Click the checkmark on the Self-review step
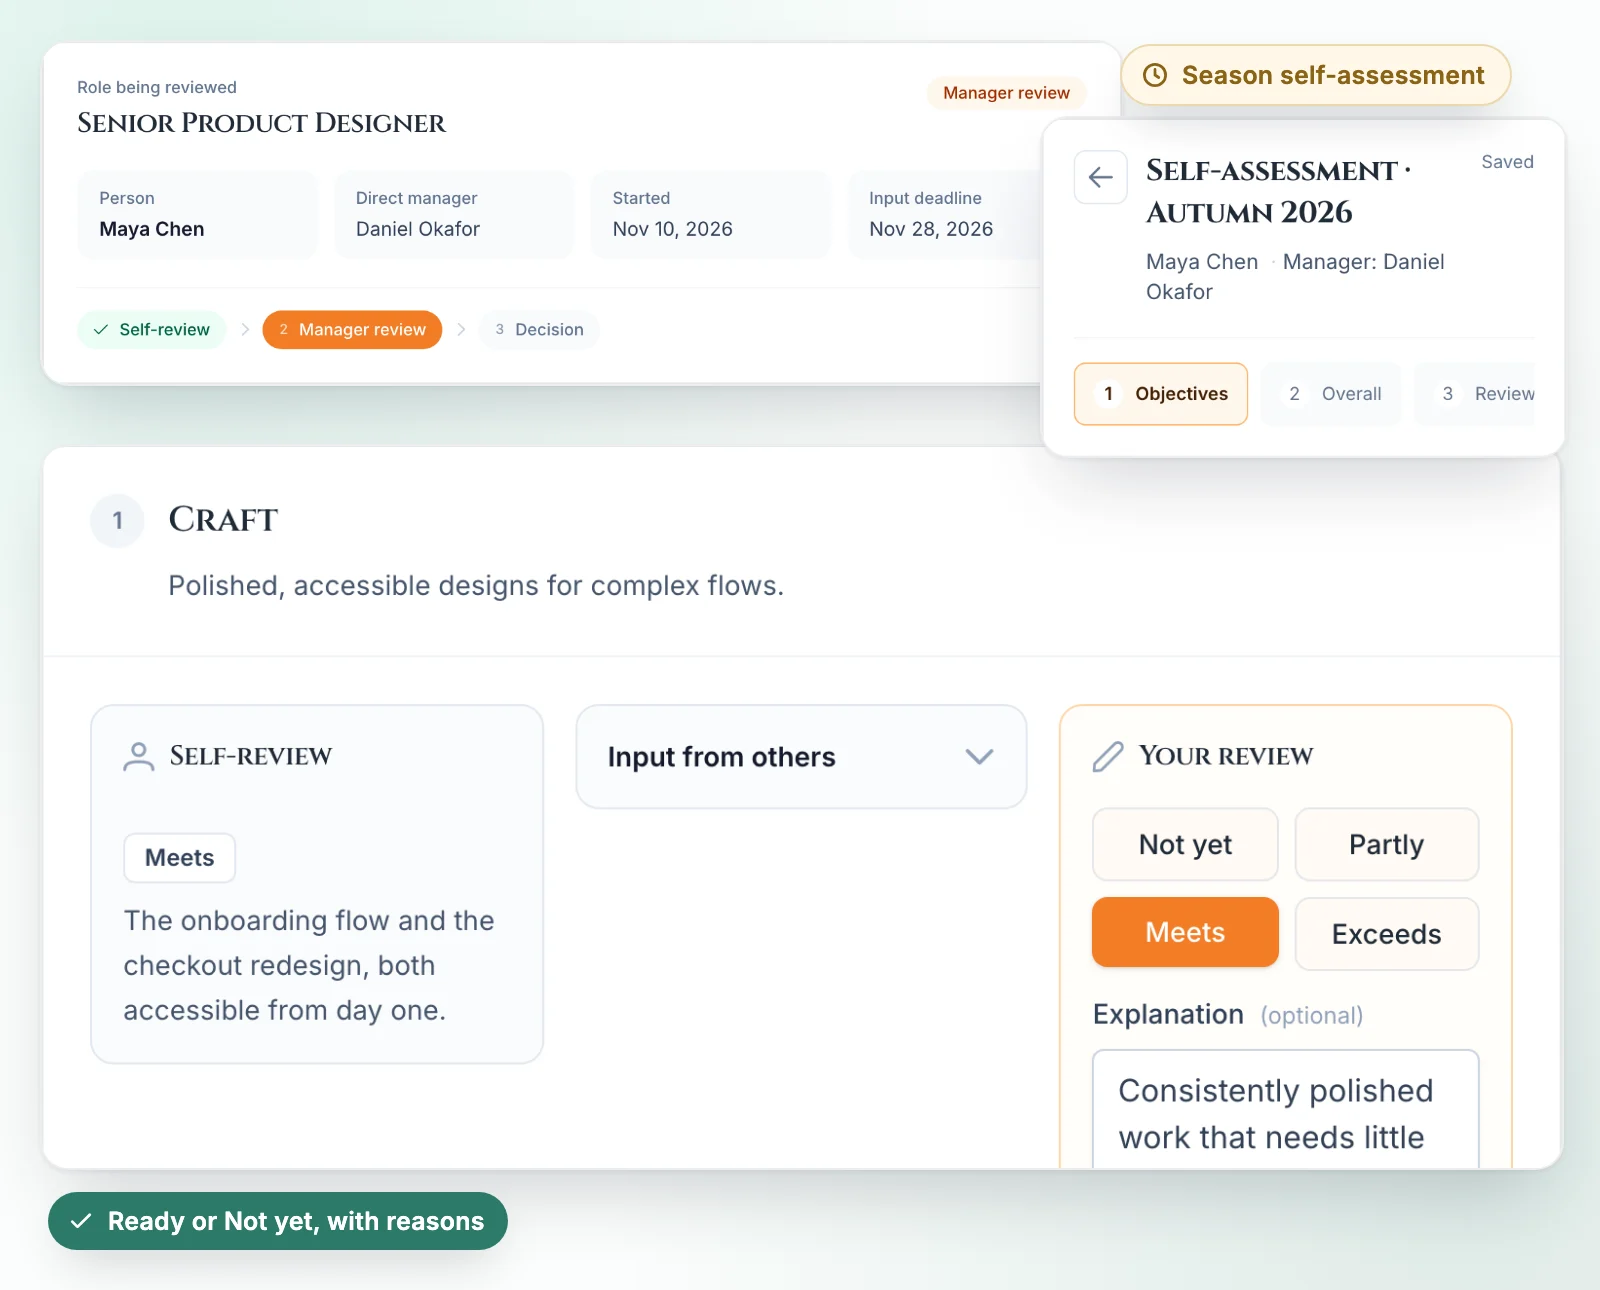The image size is (1600, 1290). [101, 329]
